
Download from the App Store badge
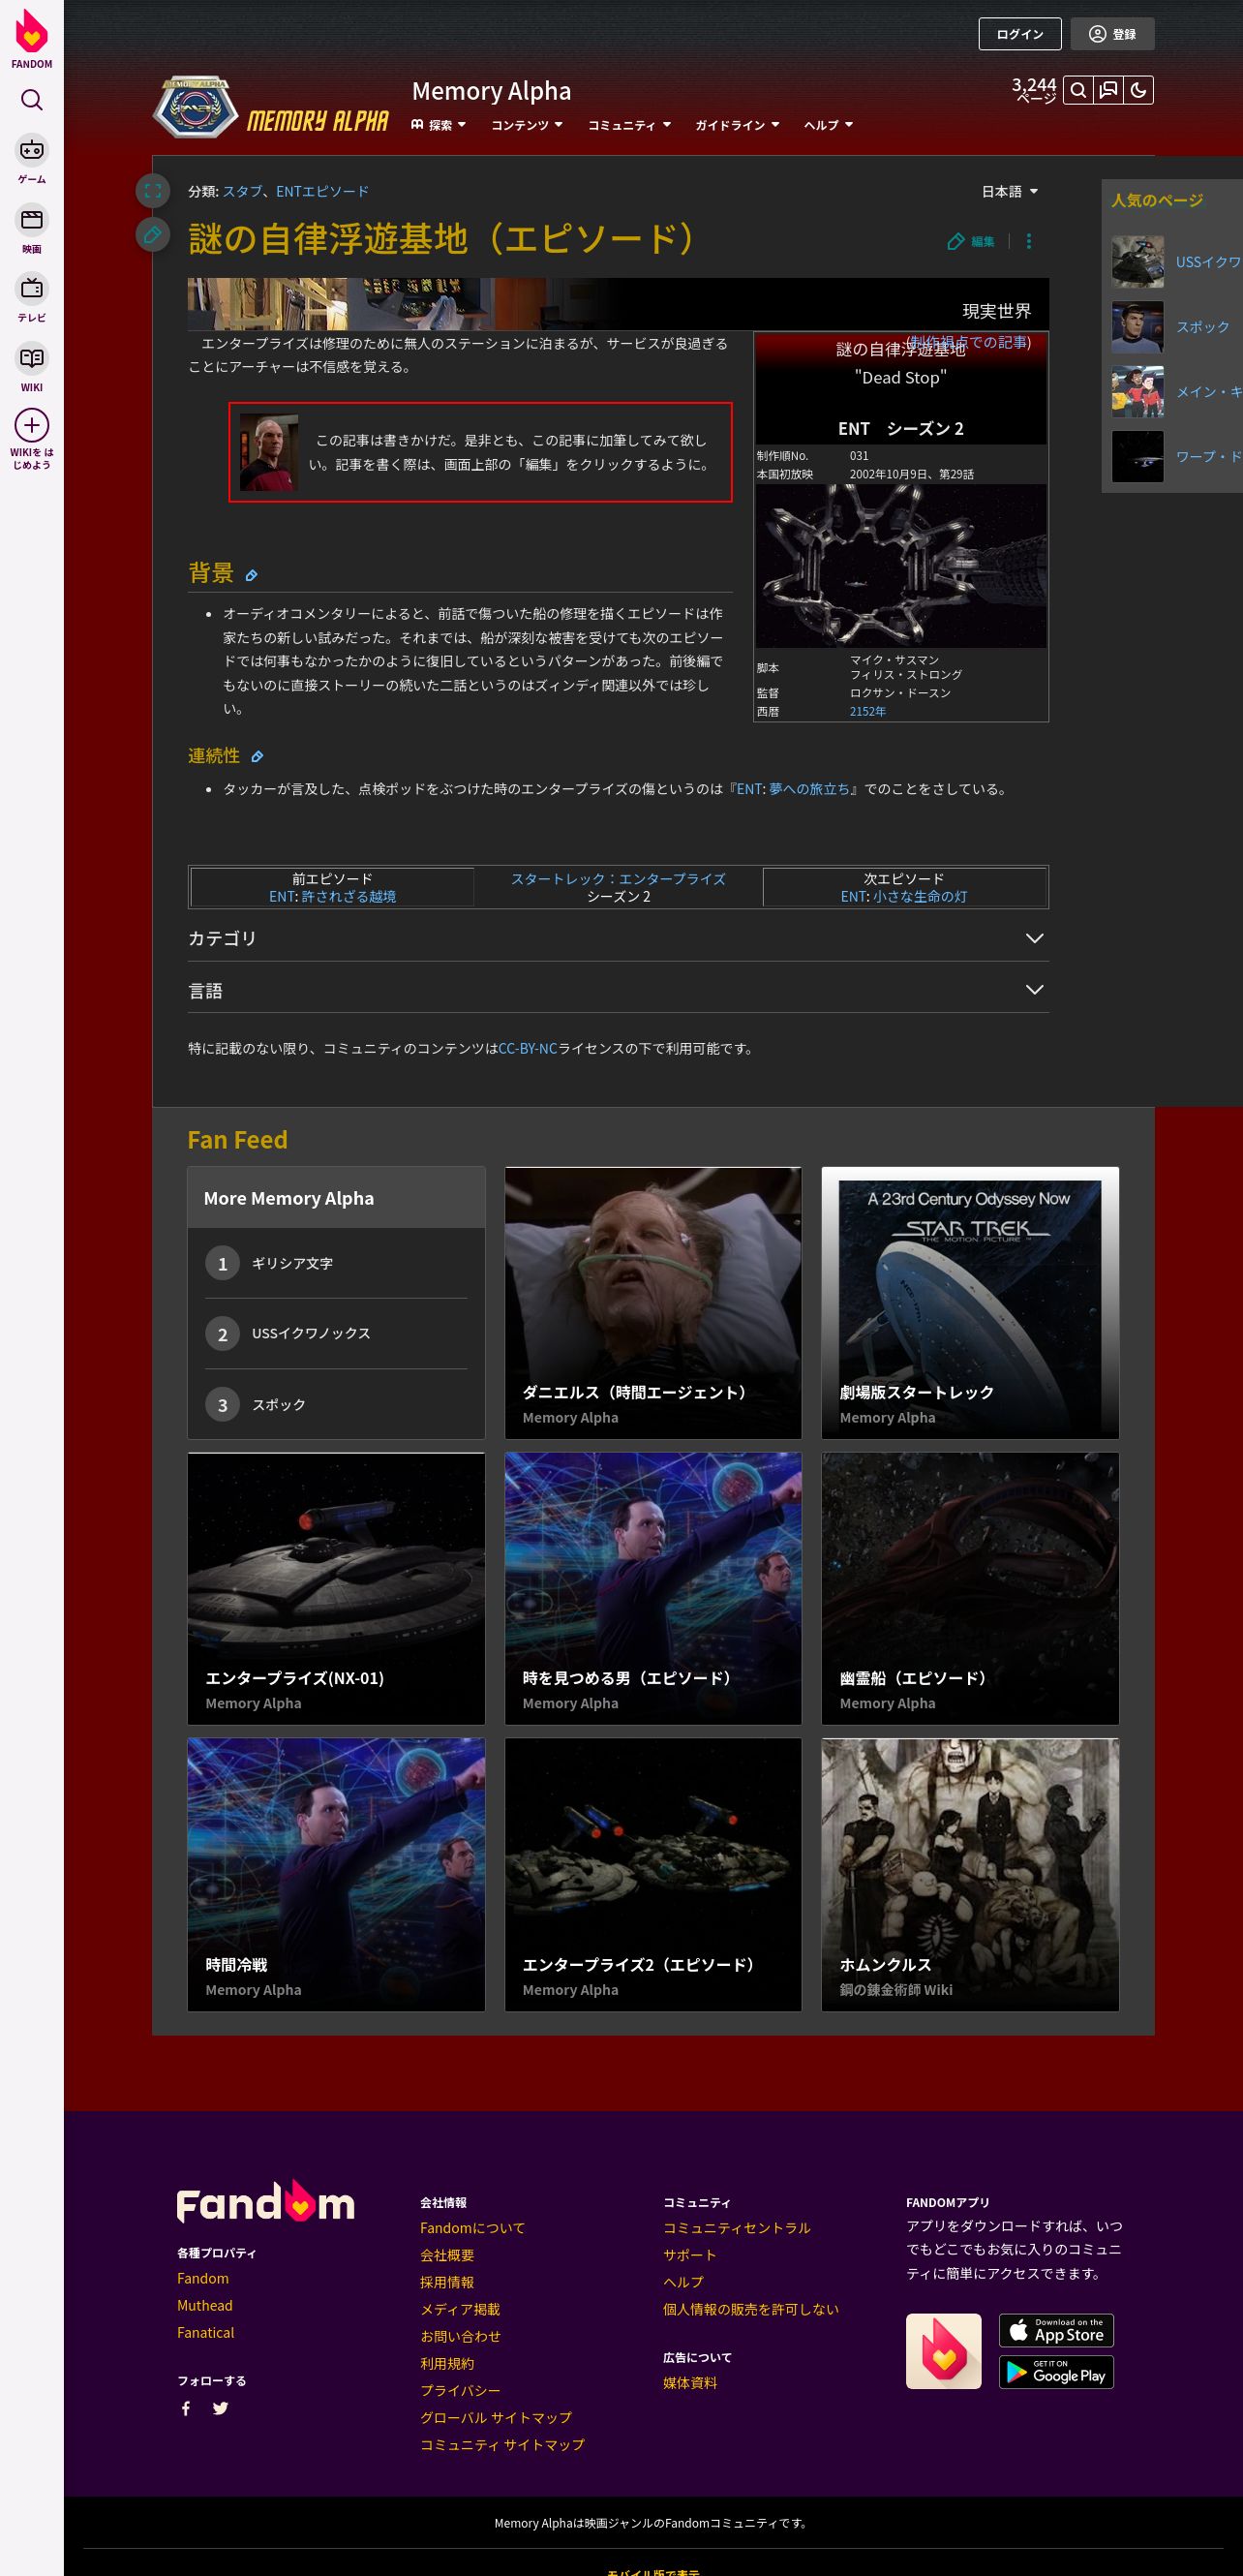pos(1056,2331)
